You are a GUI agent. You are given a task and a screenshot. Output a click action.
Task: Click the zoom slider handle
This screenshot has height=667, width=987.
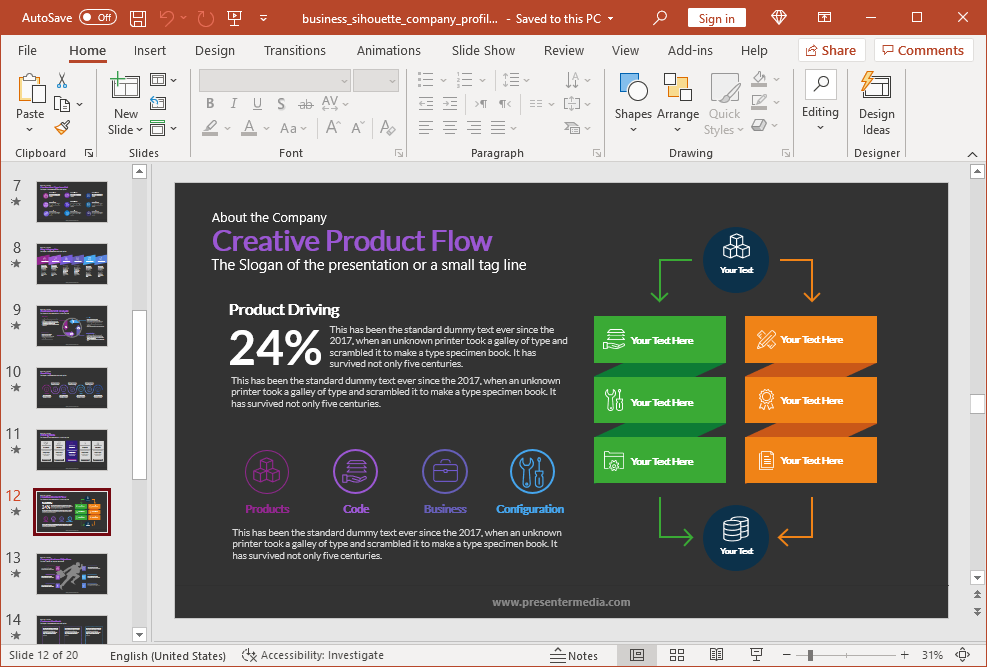point(810,655)
